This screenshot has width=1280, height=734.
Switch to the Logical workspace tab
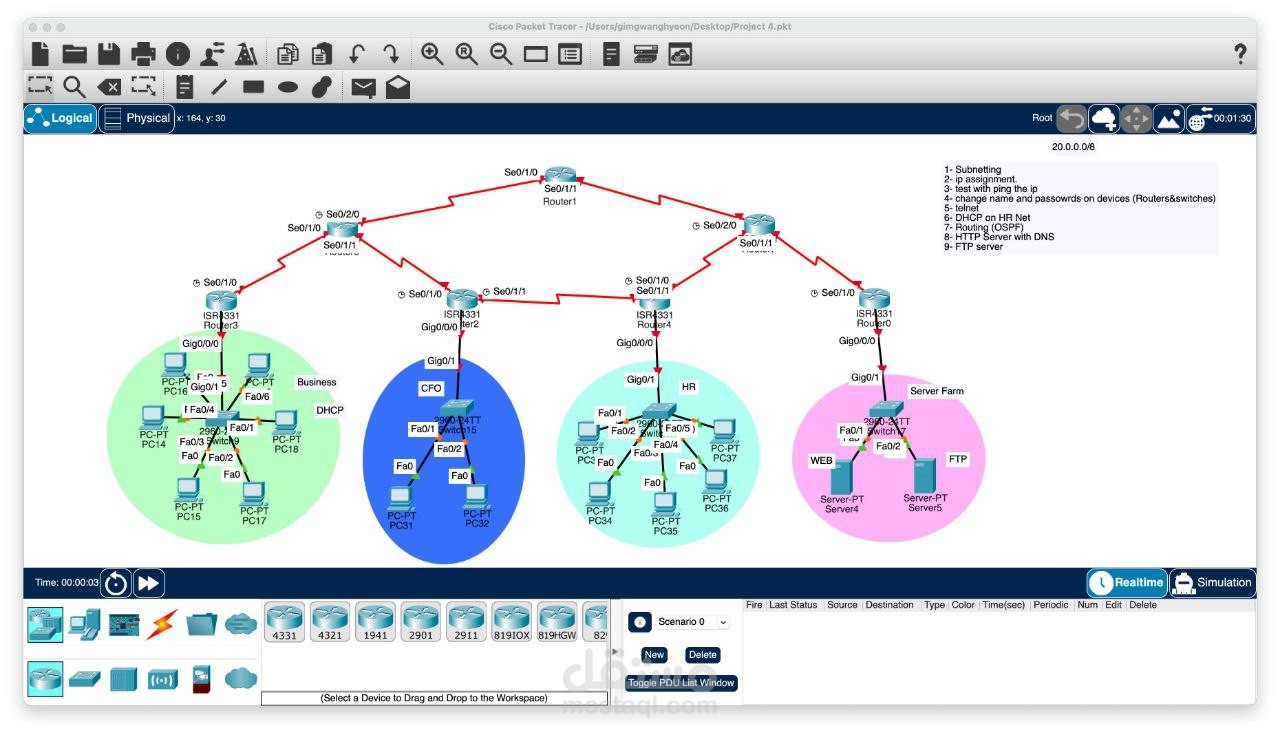[61, 118]
